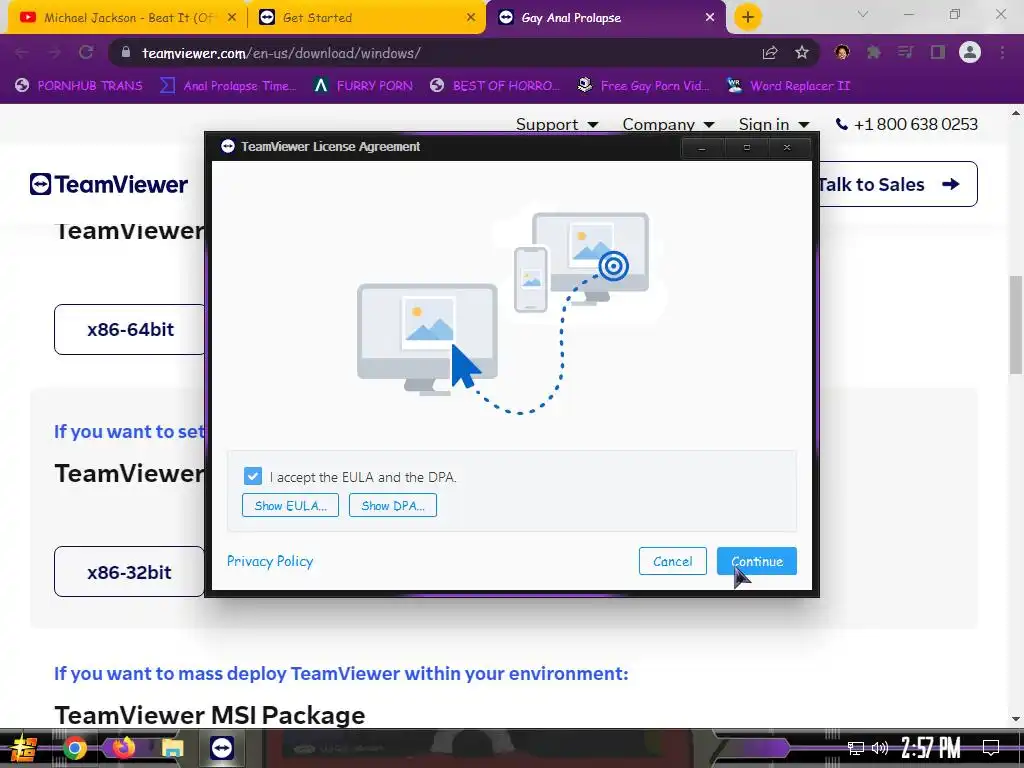This screenshot has height=768, width=1024.
Task: Maximize the TeamViewer License Agreement dialog
Action: coord(746,148)
